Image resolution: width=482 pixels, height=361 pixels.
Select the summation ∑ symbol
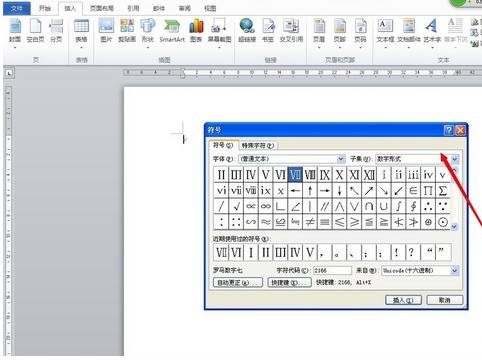coord(443,191)
